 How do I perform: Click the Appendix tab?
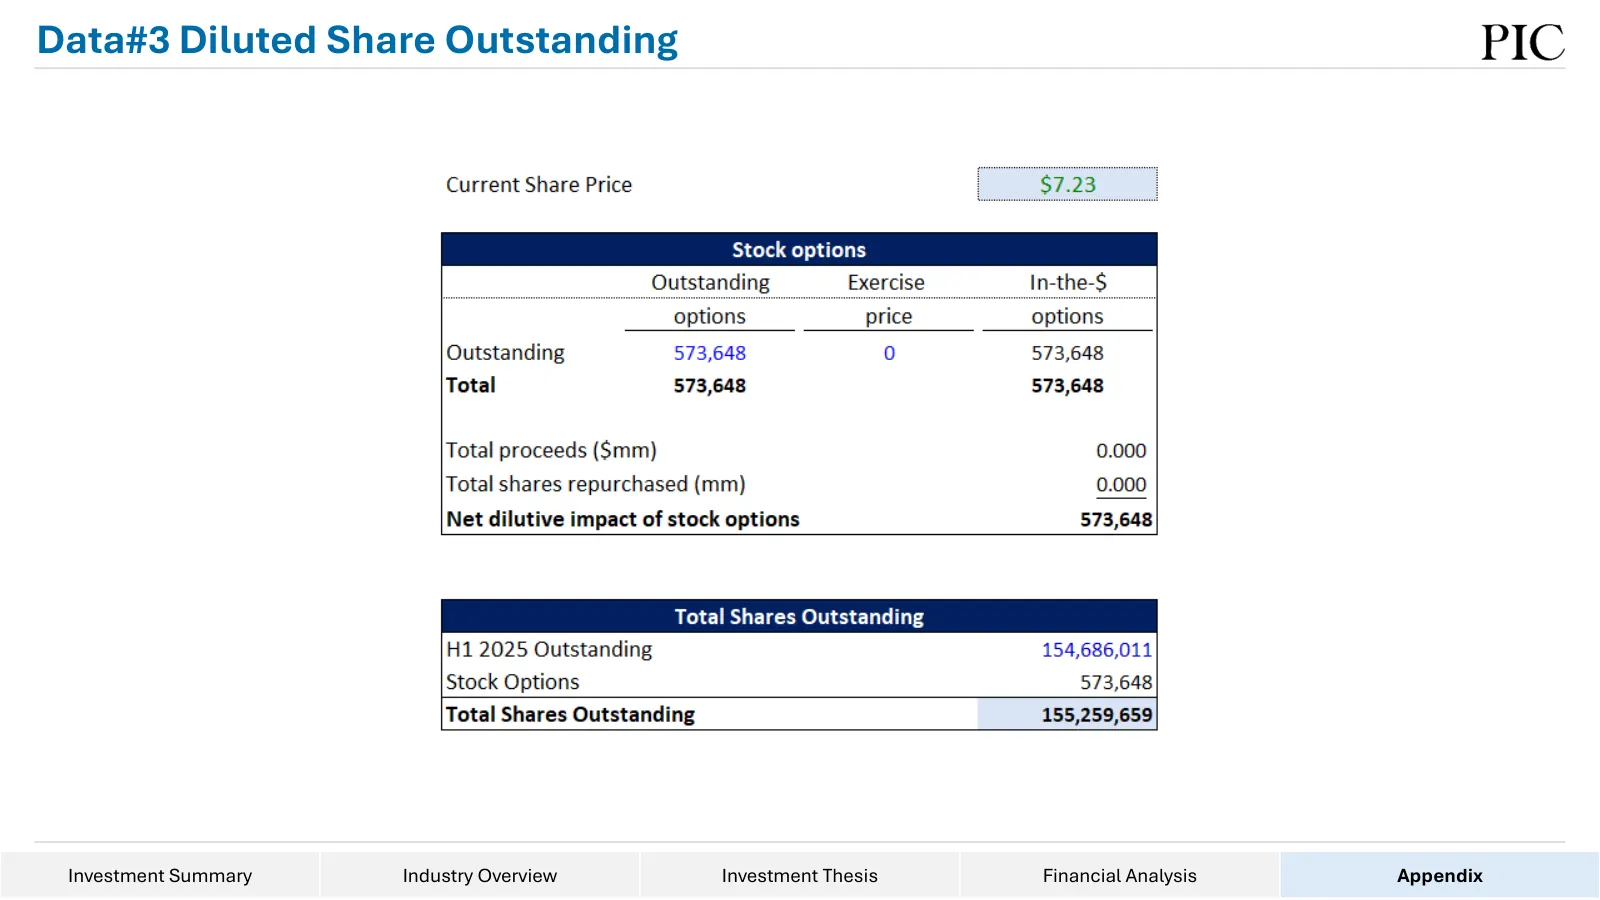pos(1440,875)
